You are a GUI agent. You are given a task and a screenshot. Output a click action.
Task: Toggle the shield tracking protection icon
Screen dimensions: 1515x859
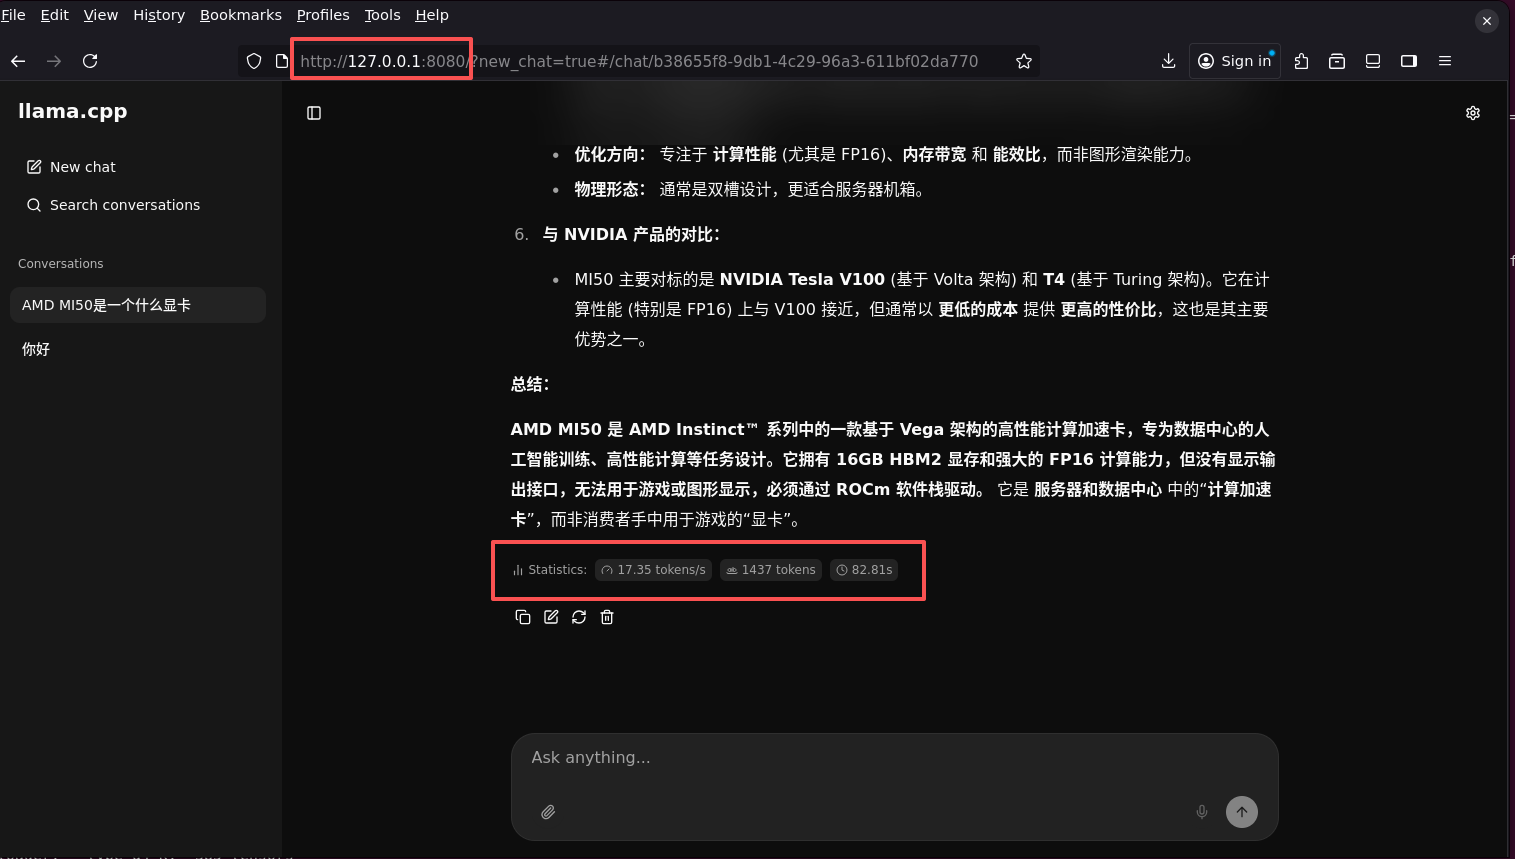point(254,61)
